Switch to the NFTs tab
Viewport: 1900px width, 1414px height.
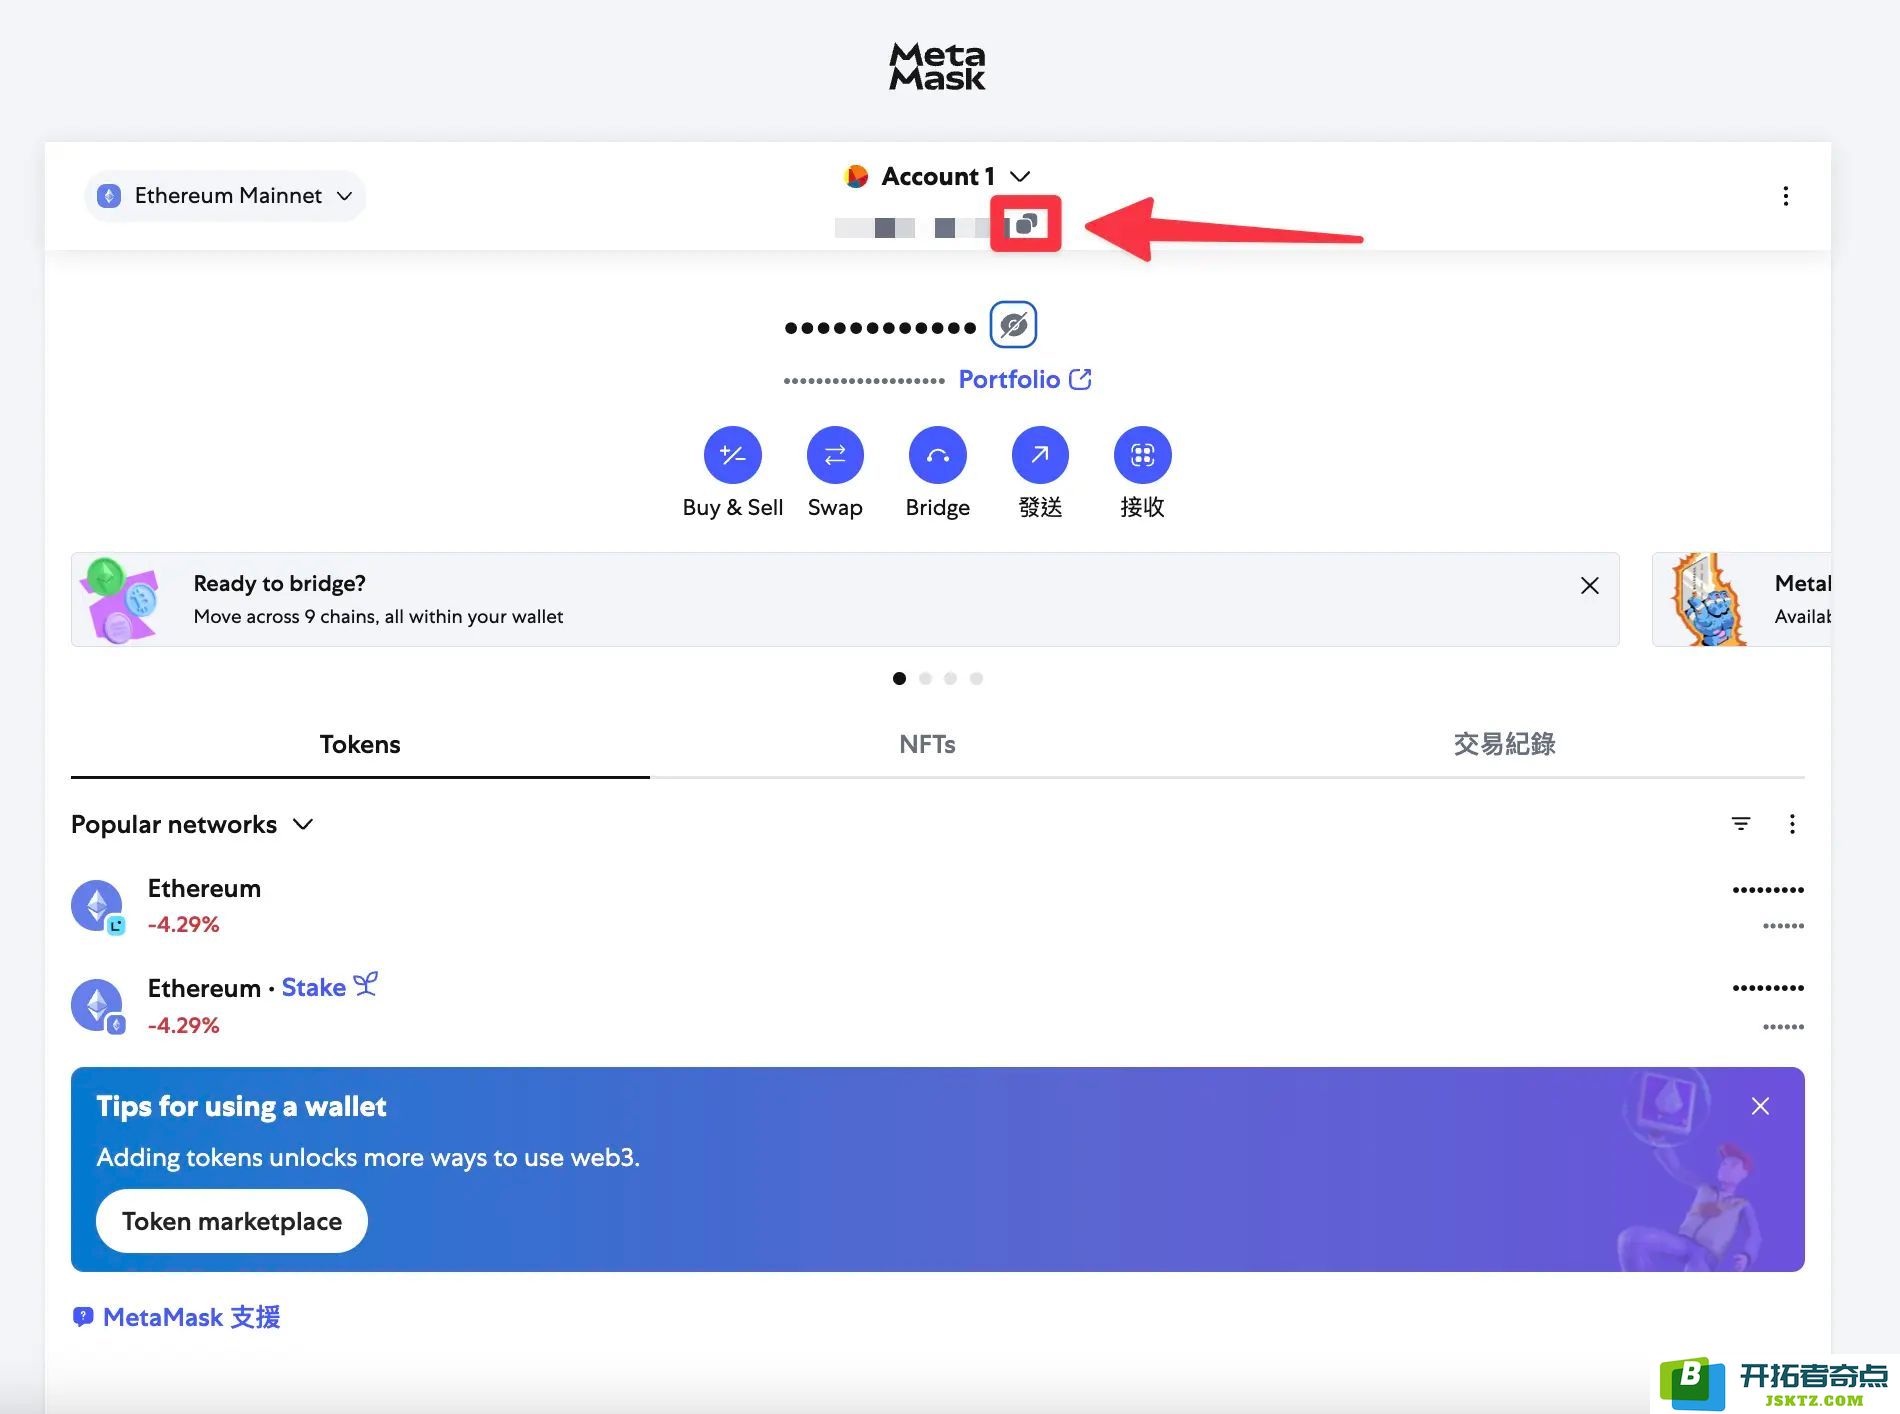click(x=927, y=744)
